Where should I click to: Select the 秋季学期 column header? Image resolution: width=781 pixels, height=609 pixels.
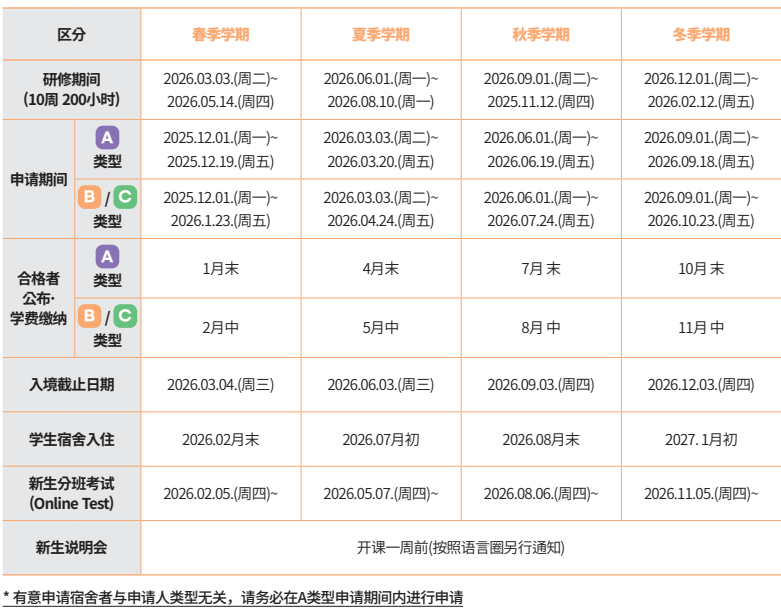pos(540,34)
